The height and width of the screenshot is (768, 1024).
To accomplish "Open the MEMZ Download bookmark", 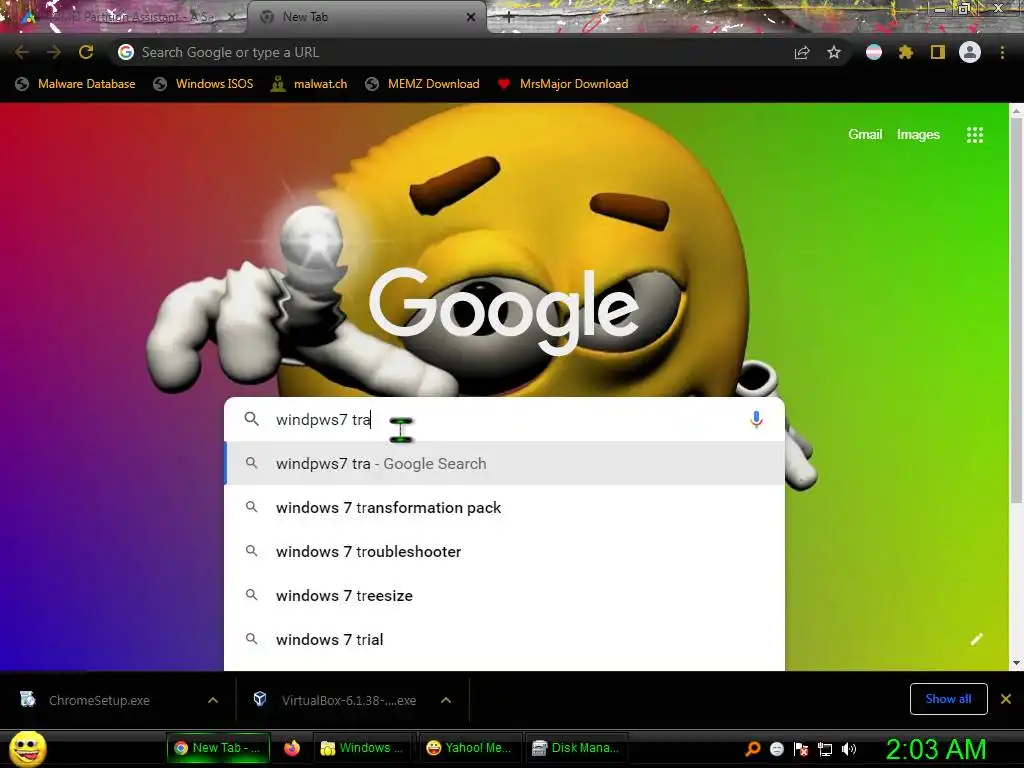I will [423, 84].
